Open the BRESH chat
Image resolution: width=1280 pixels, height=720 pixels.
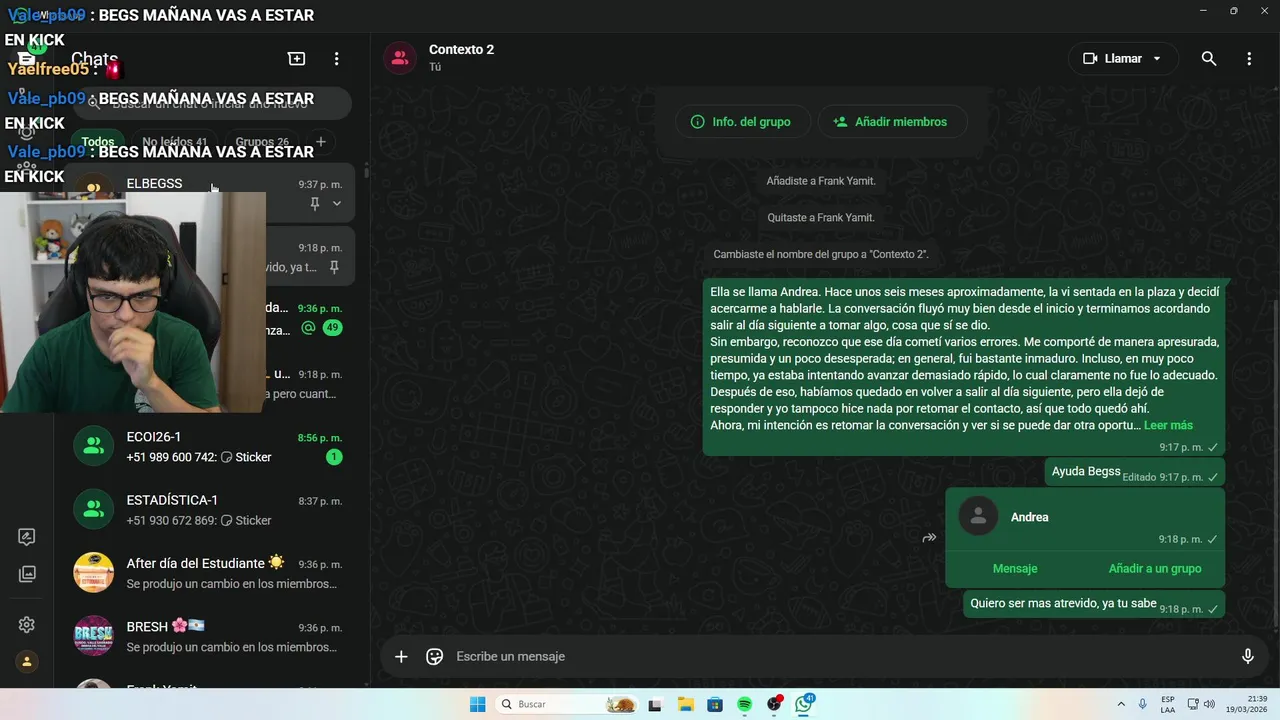(210, 636)
